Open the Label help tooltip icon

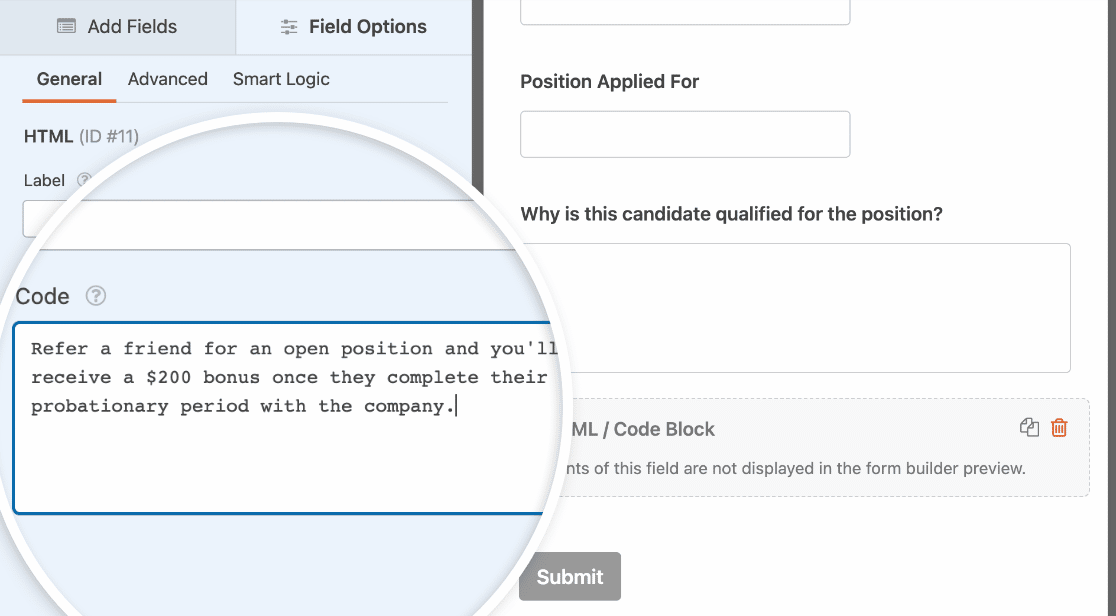tap(83, 181)
